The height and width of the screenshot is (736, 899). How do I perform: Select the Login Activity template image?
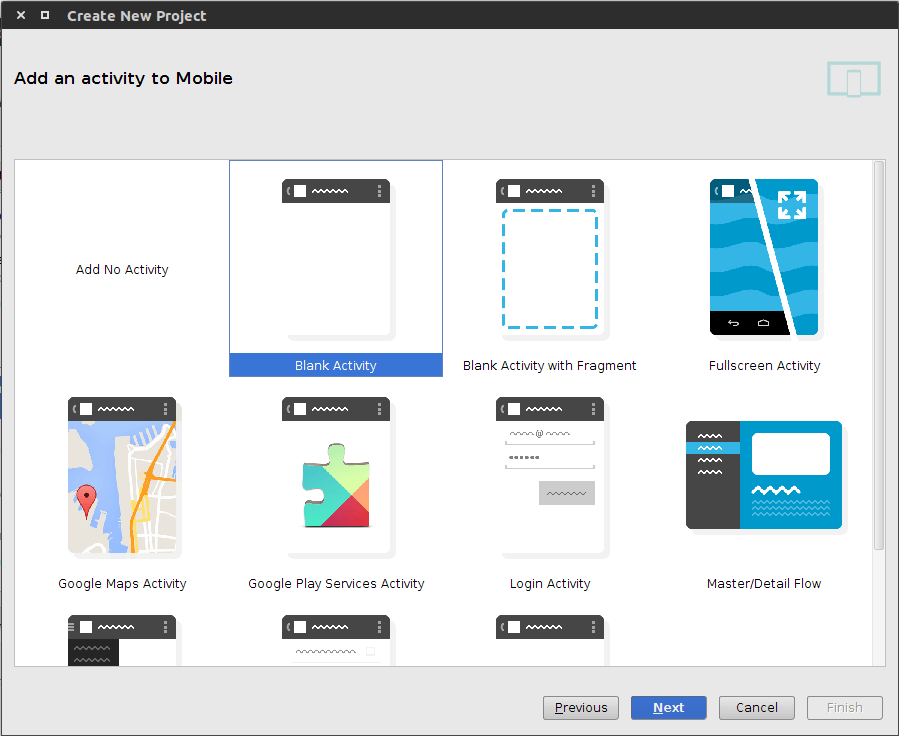coord(550,476)
